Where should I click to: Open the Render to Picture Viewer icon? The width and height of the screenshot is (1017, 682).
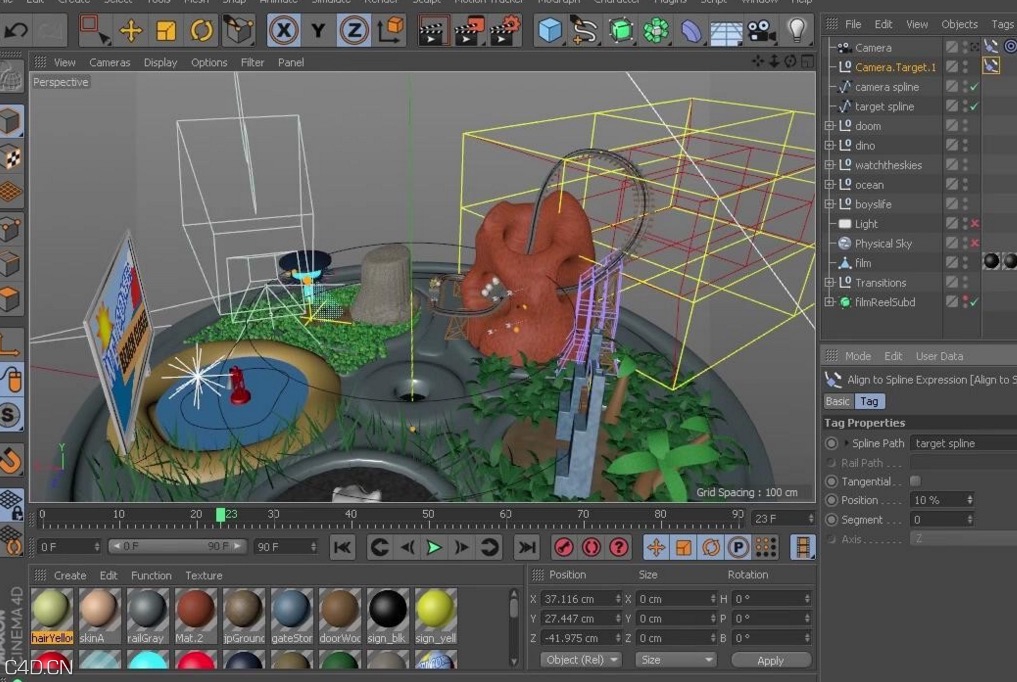click(x=468, y=30)
